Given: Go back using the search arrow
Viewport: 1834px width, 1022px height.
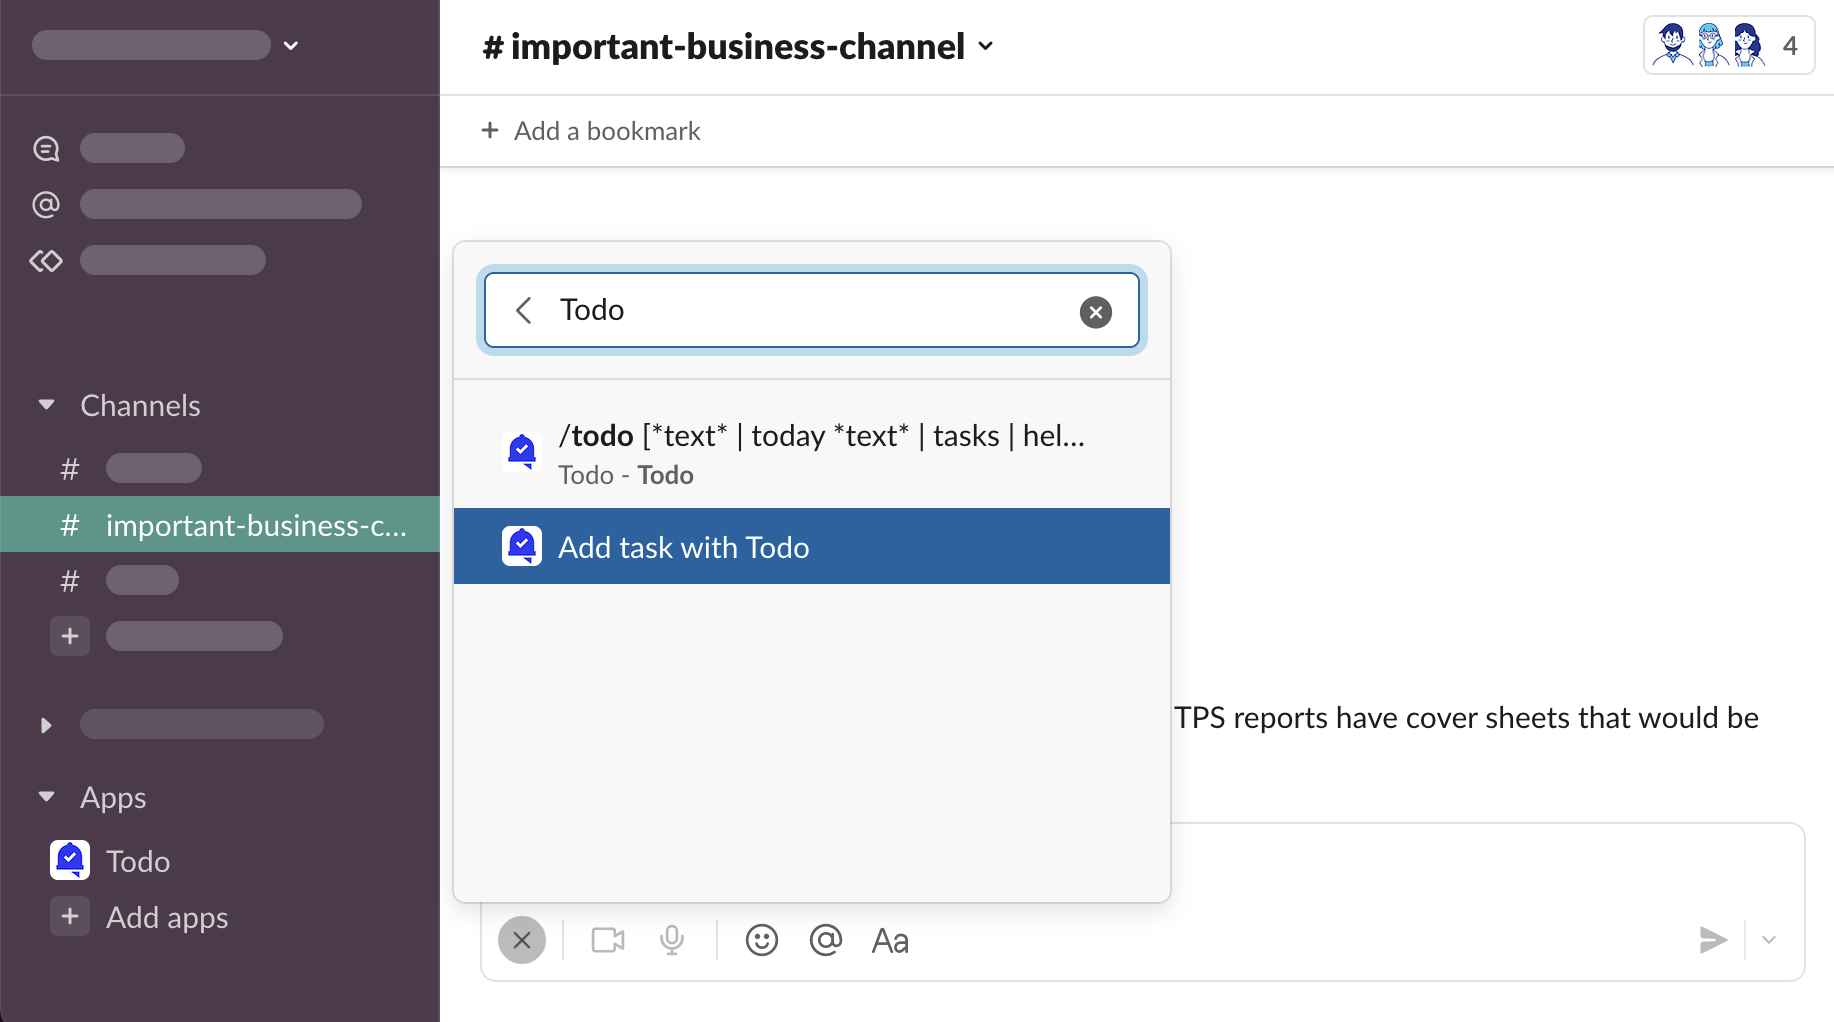Looking at the screenshot, I should point(523,310).
